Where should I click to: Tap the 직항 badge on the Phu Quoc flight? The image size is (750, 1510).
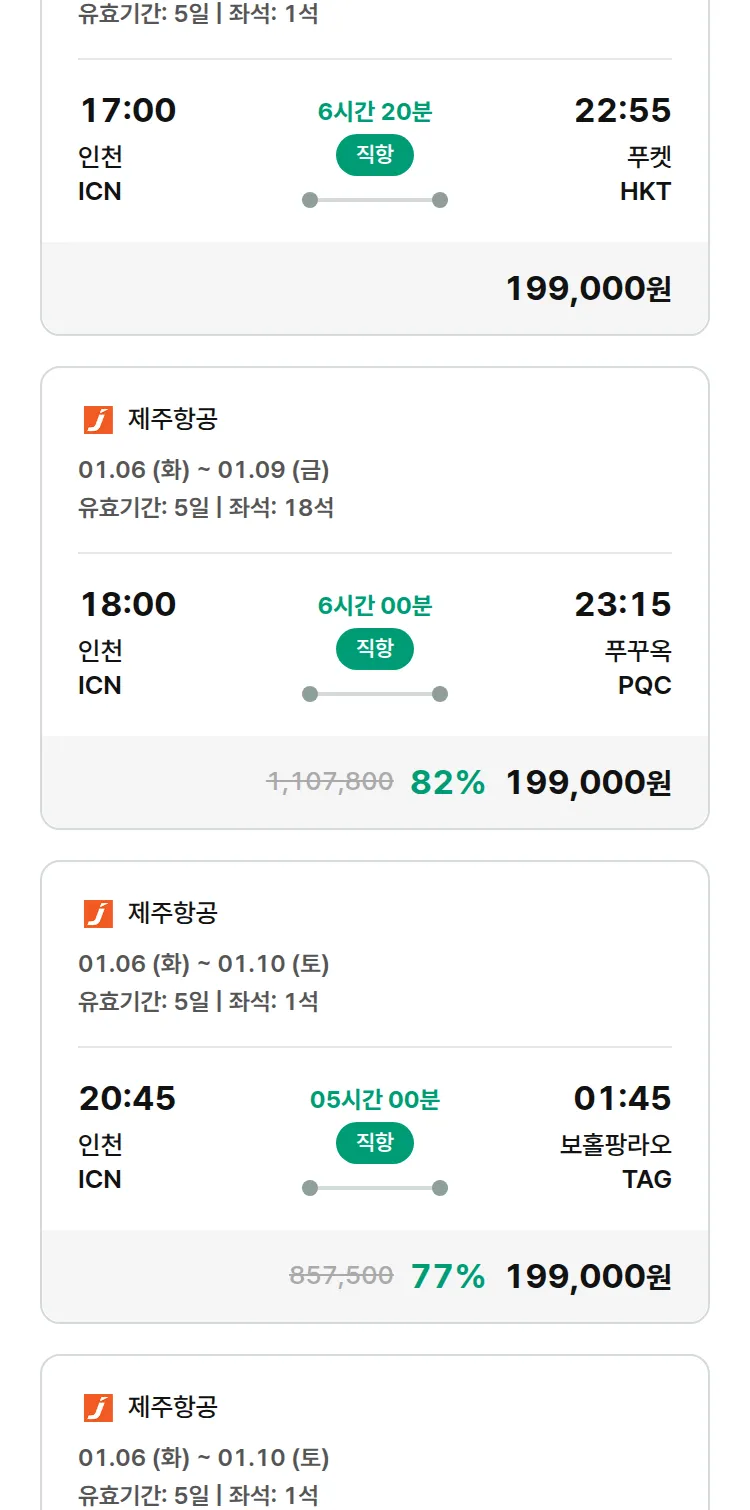point(375,649)
